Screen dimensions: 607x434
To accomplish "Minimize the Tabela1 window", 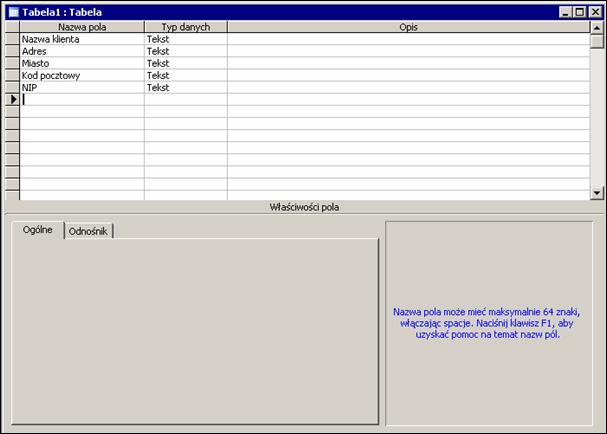I will (x=565, y=12).
